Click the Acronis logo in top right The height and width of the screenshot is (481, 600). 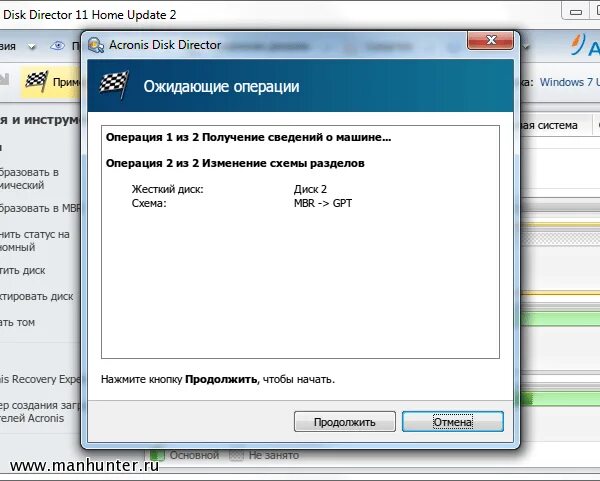[584, 45]
